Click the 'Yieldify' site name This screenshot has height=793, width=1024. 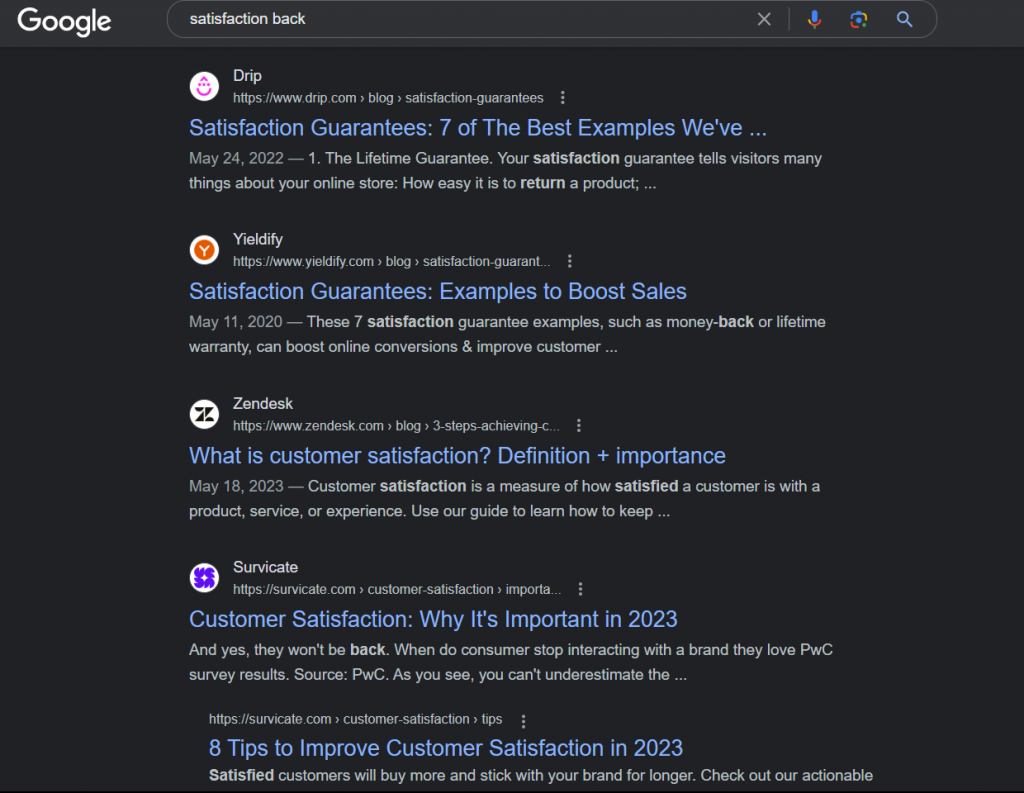click(x=258, y=240)
